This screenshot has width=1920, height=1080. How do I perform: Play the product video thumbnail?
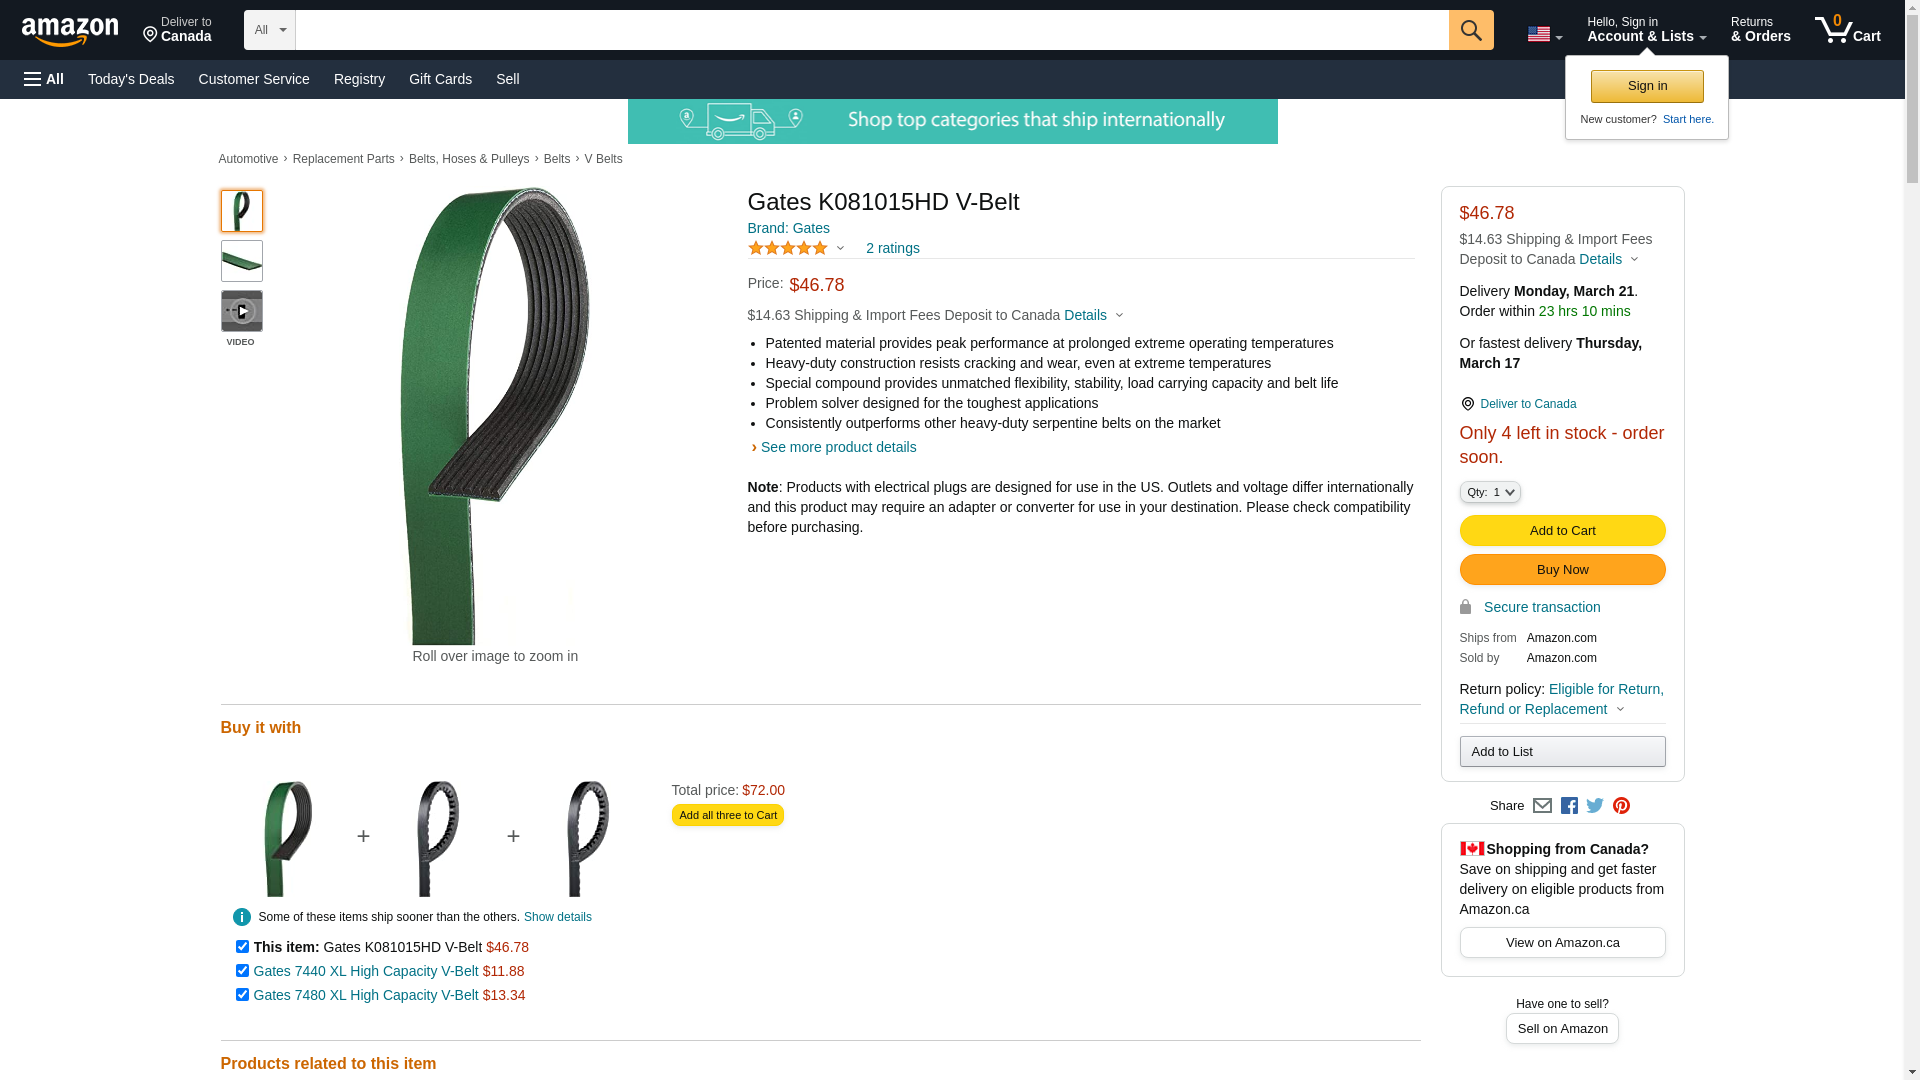click(x=242, y=311)
